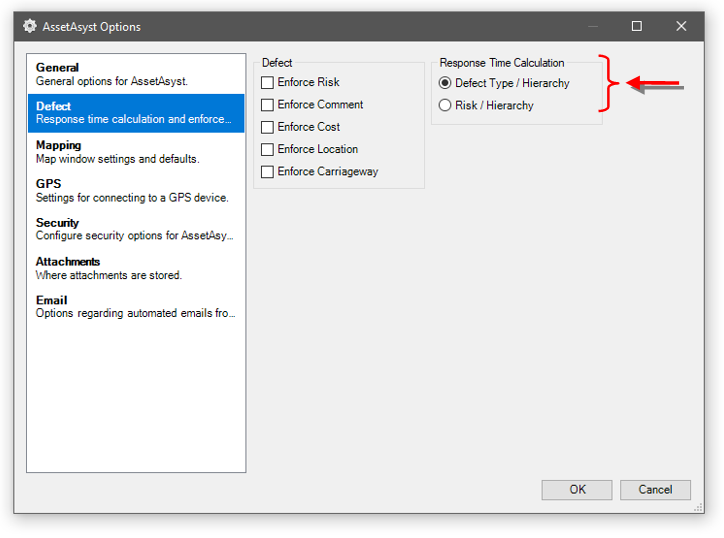Image resolution: width=724 pixels, height=538 pixels.
Task: Select Defect Type / Hierarchy radio button
Action: [x=445, y=83]
